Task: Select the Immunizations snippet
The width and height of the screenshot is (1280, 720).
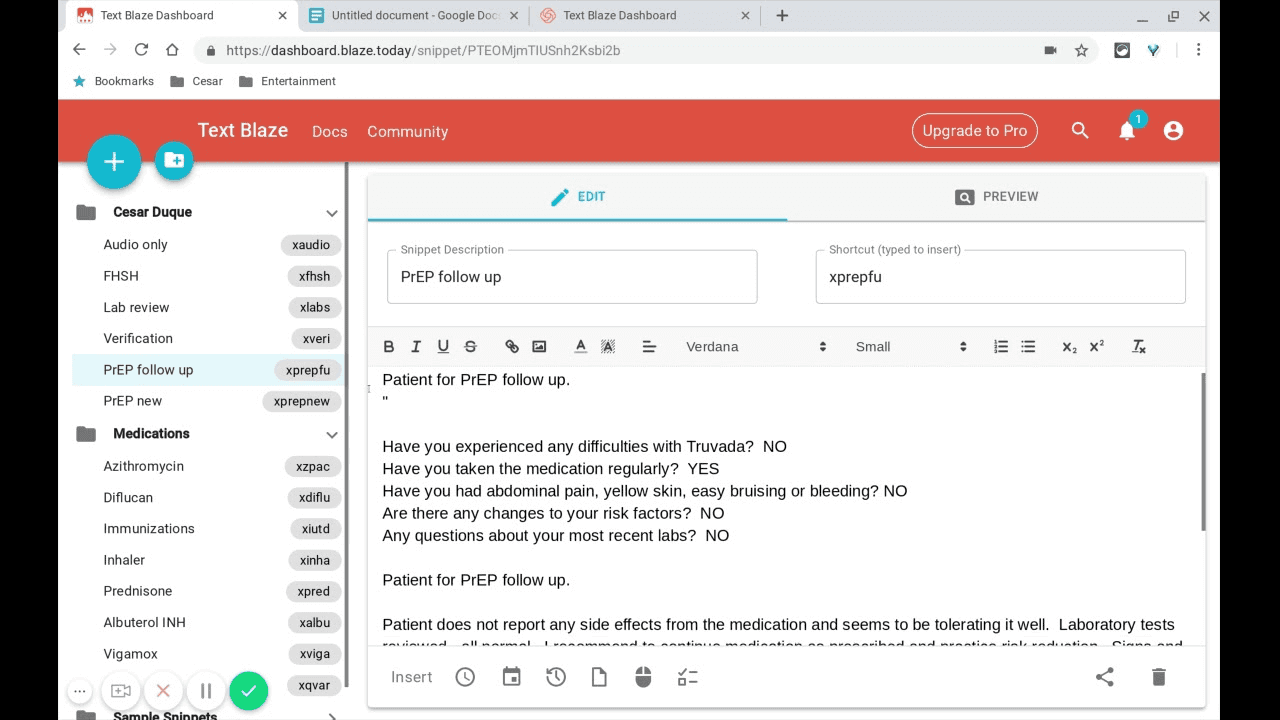Action: pyautogui.click(x=208, y=528)
